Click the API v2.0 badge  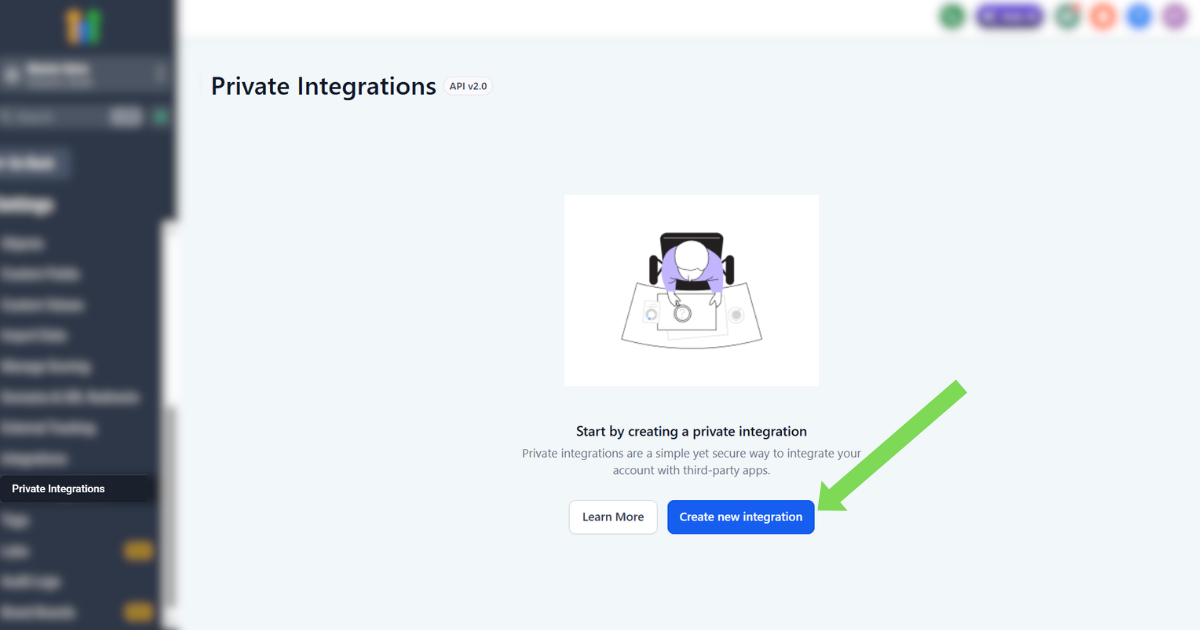click(468, 86)
